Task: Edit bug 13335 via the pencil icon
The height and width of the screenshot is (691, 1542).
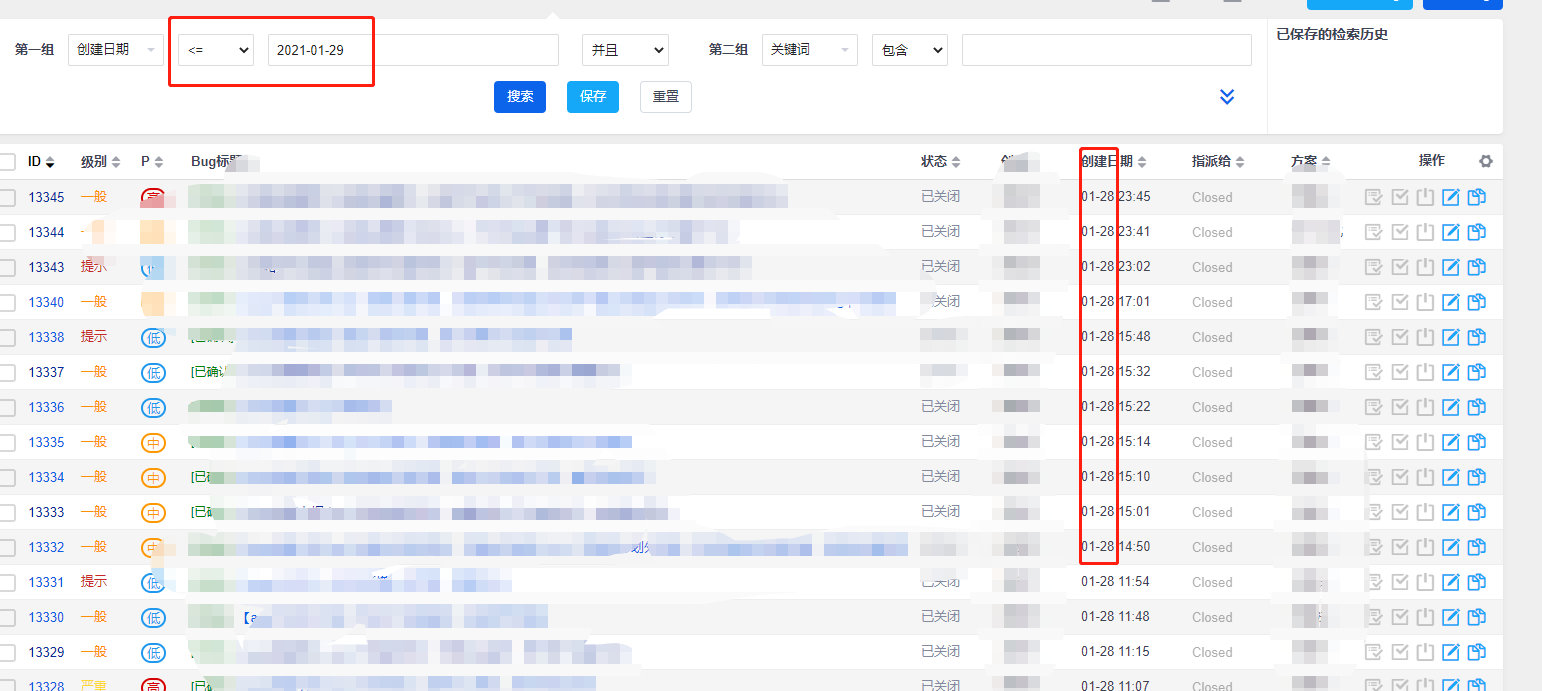Action: 1451,442
